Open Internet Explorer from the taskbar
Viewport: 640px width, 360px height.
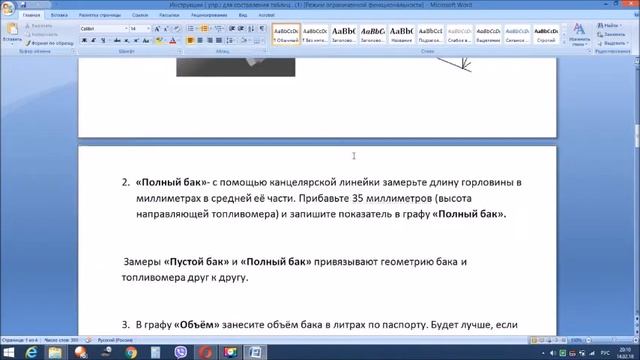coord(31,352)
